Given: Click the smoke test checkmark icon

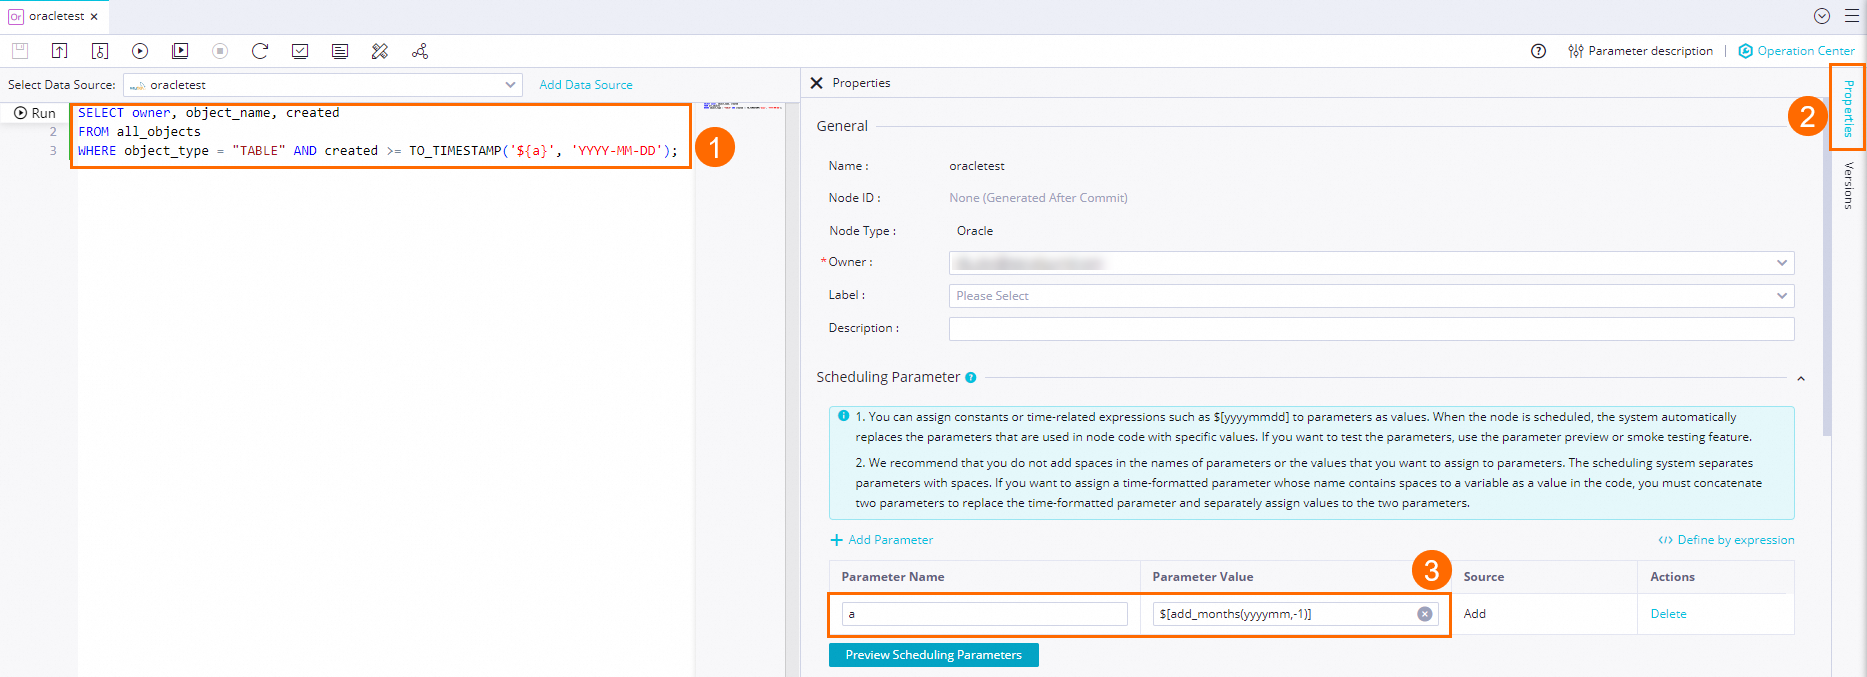Looking at the screenshot, I should [300, 51].
